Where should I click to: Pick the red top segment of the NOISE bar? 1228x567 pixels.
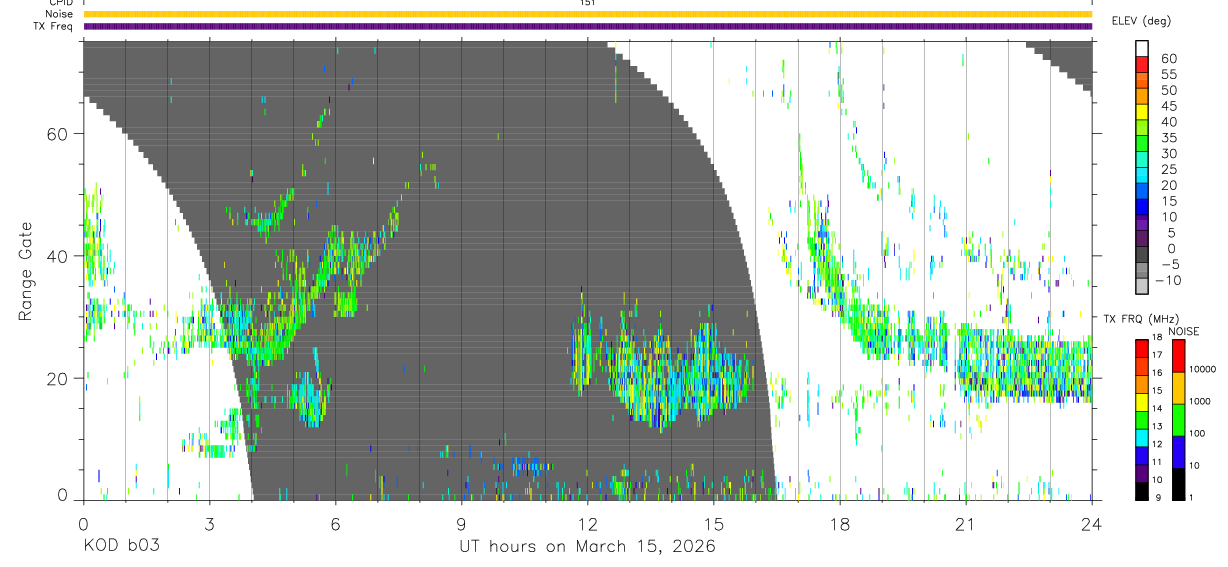[1178, 356]
